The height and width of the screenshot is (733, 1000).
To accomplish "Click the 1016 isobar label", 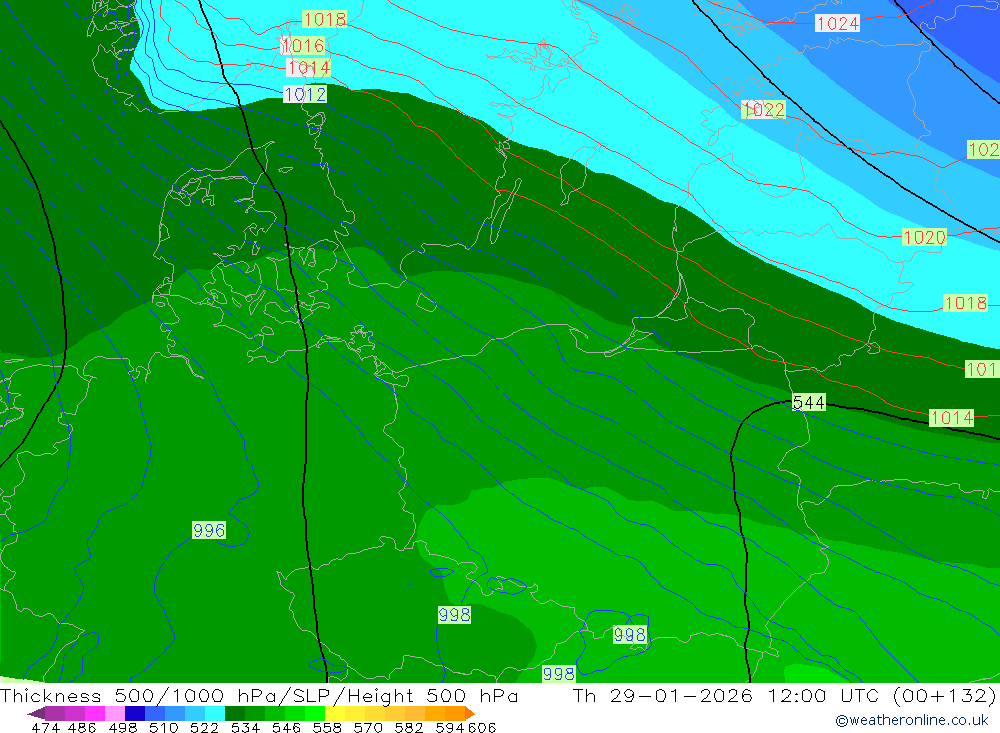I will [x=302, y=46].
